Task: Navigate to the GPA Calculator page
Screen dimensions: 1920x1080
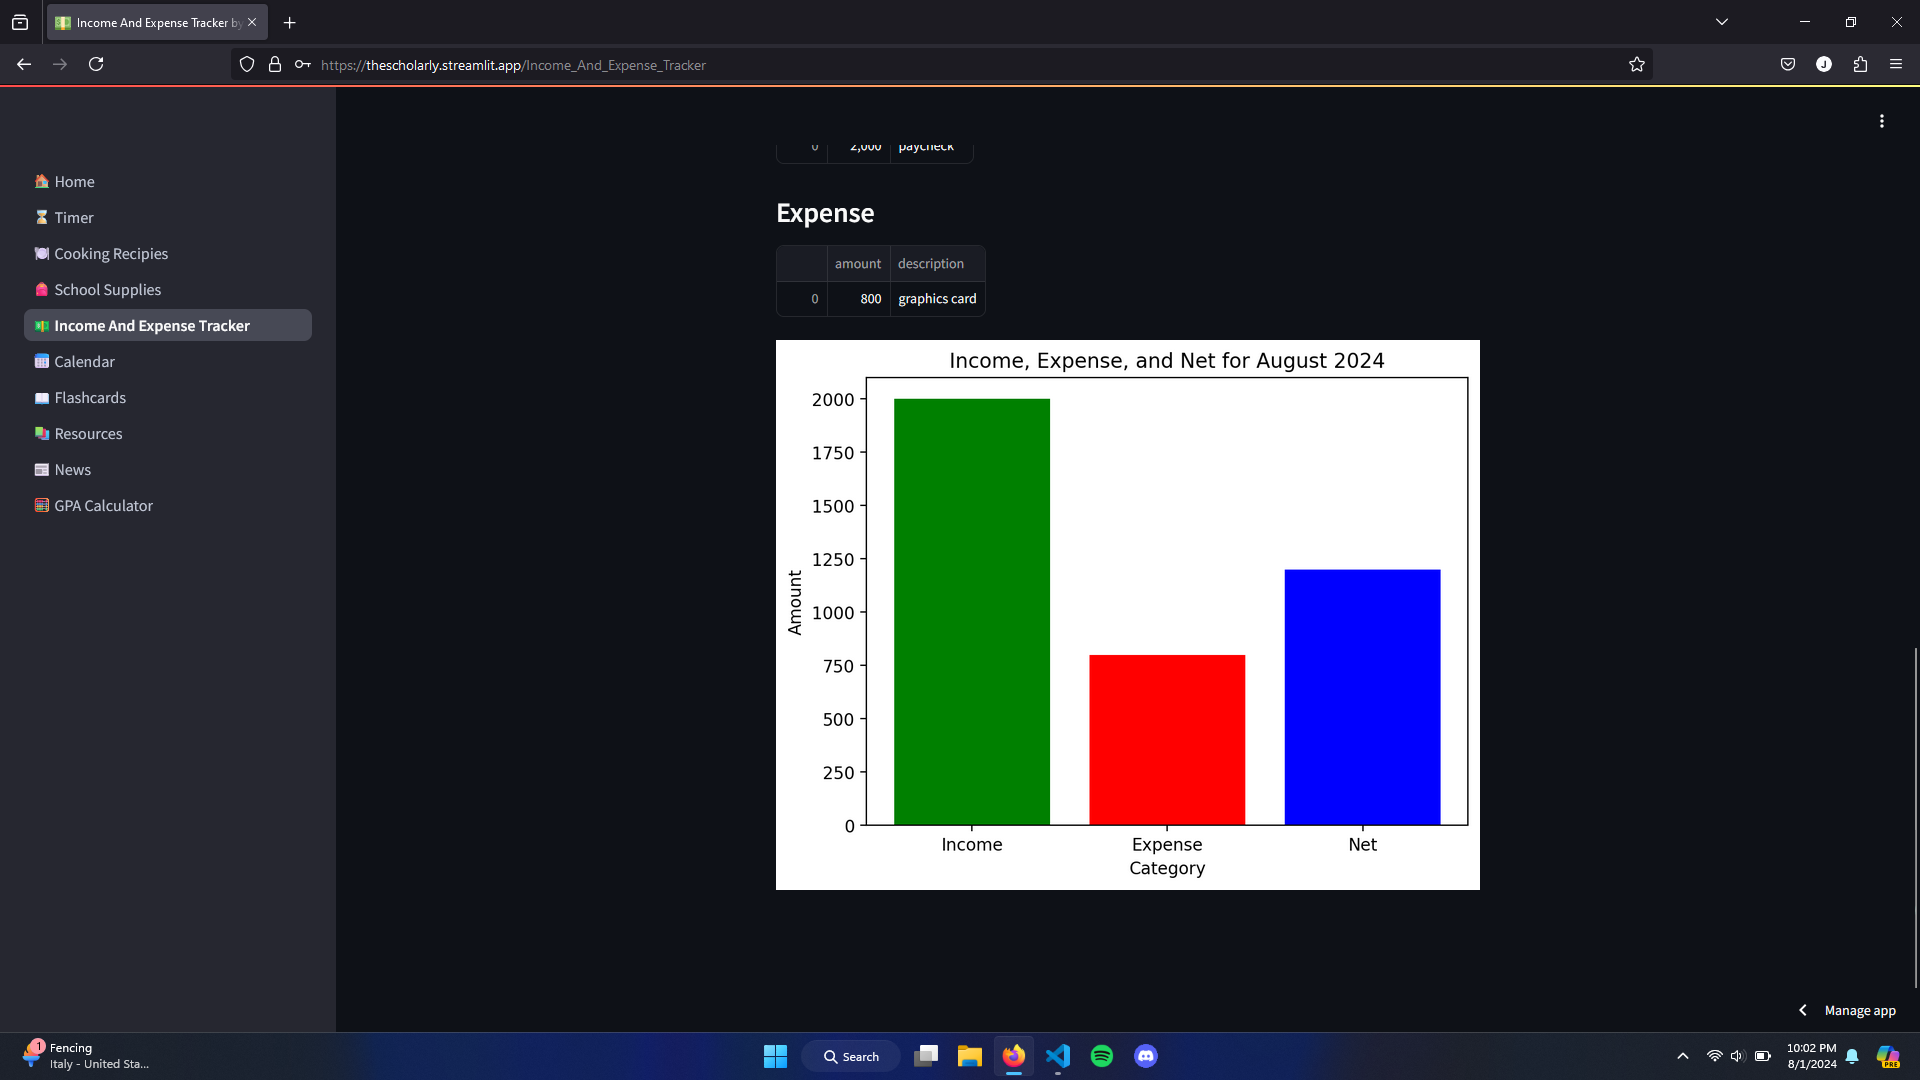Action: 103,506
